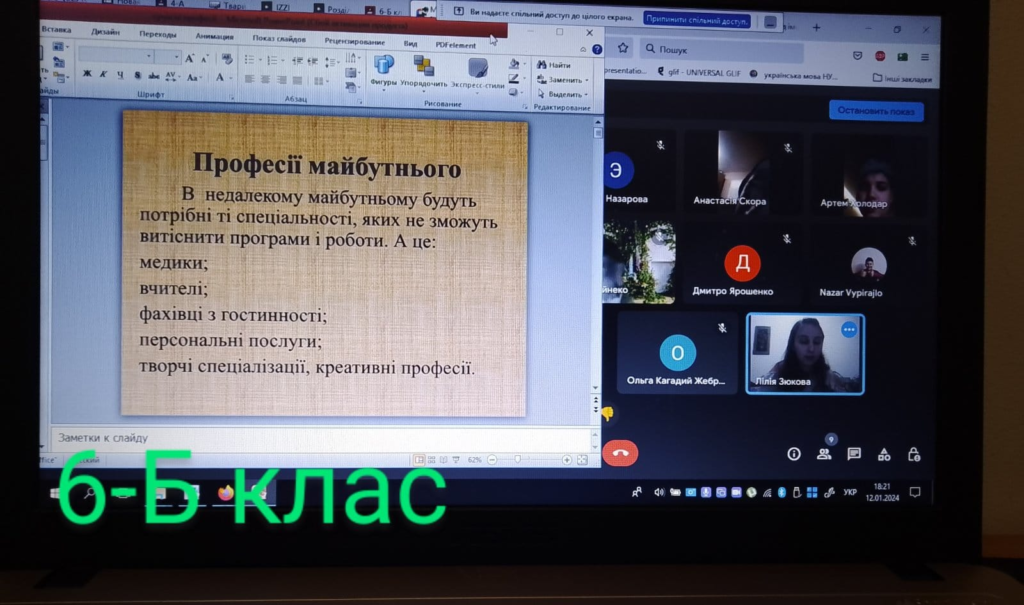The image size is (1024, 605).
Task: Open Meet activities shapes icon
Action: (x=884, y=455)
